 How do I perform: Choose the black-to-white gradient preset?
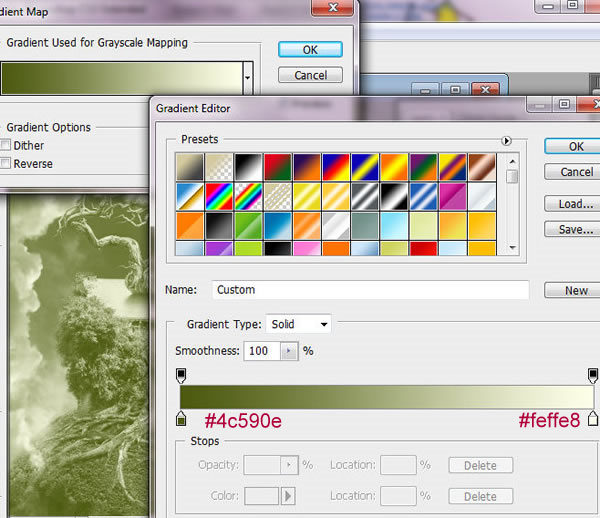(248, 167)
